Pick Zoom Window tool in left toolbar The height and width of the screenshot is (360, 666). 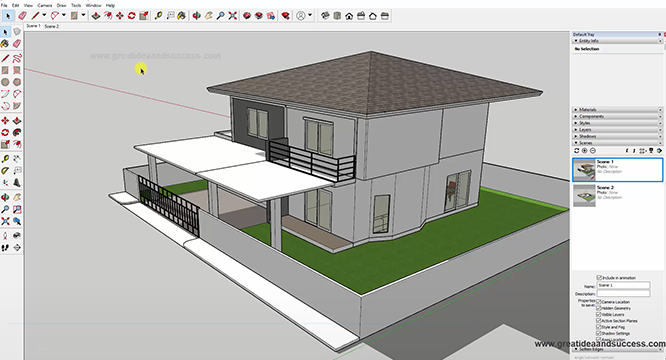17,209
